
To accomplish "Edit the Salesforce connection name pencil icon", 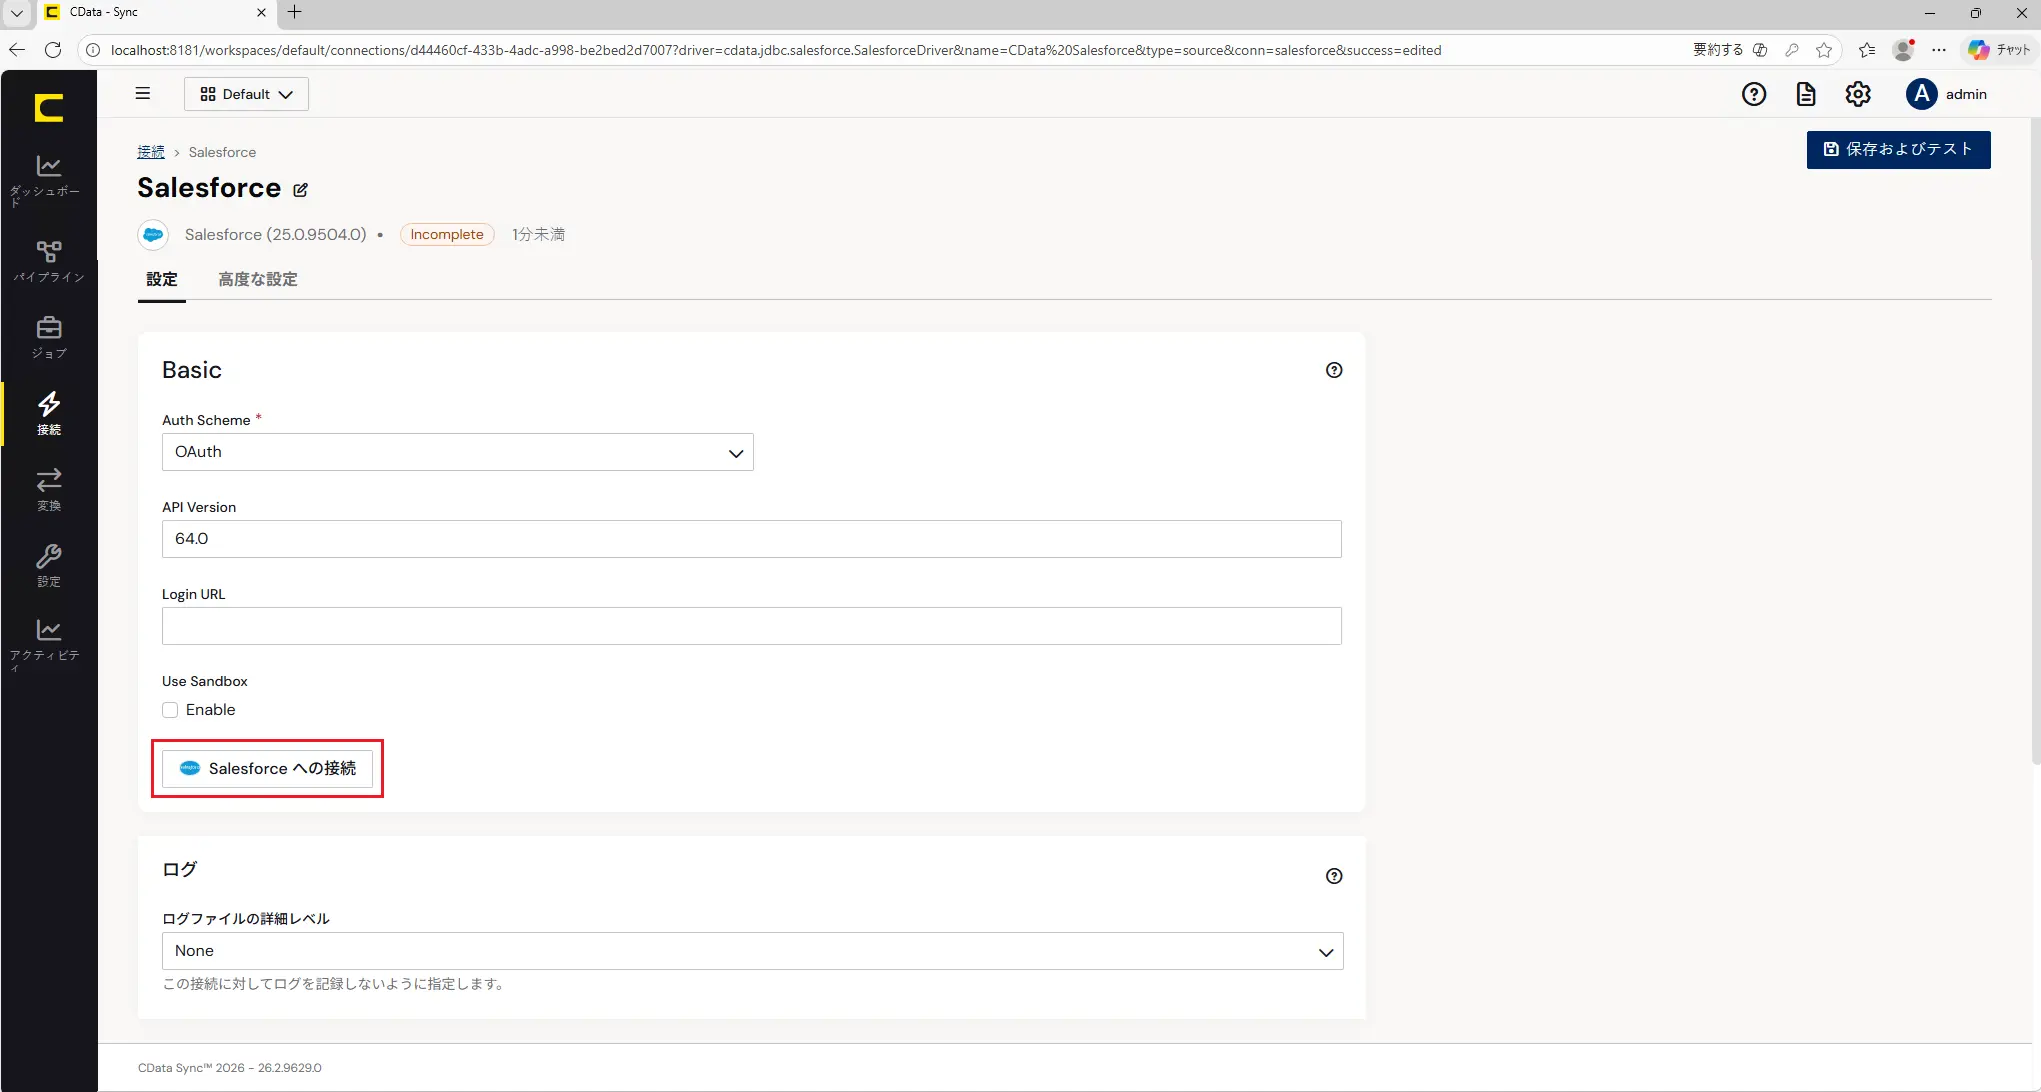I will pyautogui.click(x=300, y=189).
